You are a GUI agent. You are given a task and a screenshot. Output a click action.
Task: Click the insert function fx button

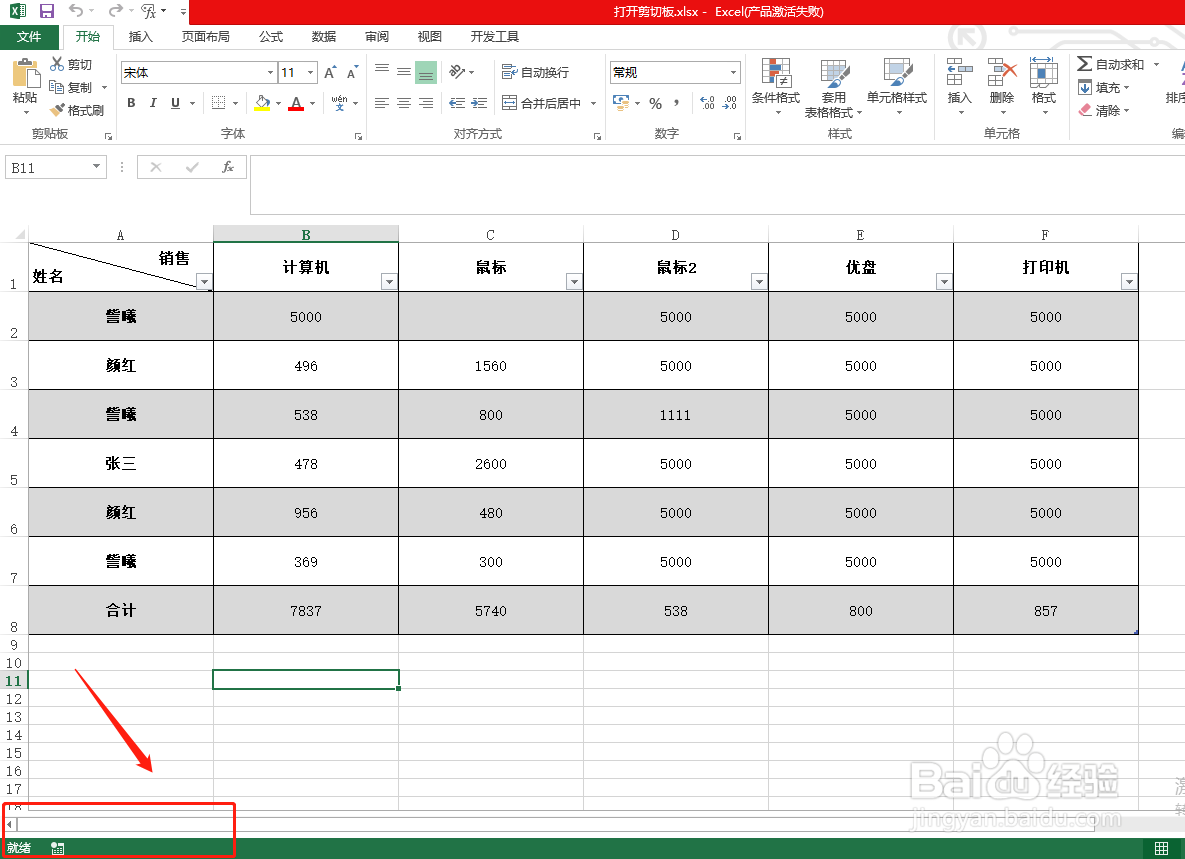click(x=227, y=167)
